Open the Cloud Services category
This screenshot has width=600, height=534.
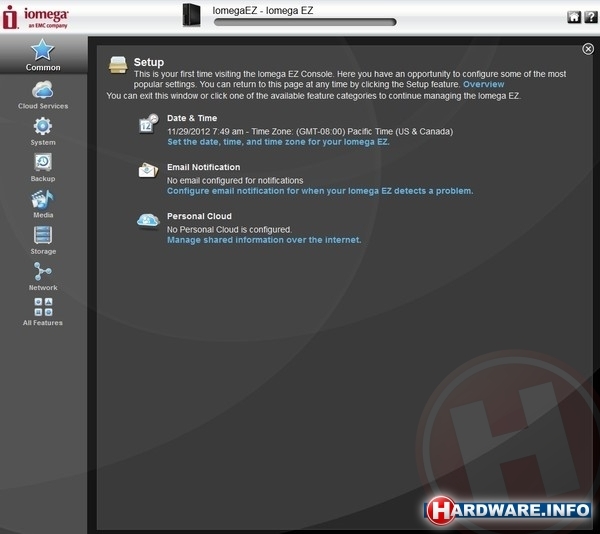pos(42,90)
